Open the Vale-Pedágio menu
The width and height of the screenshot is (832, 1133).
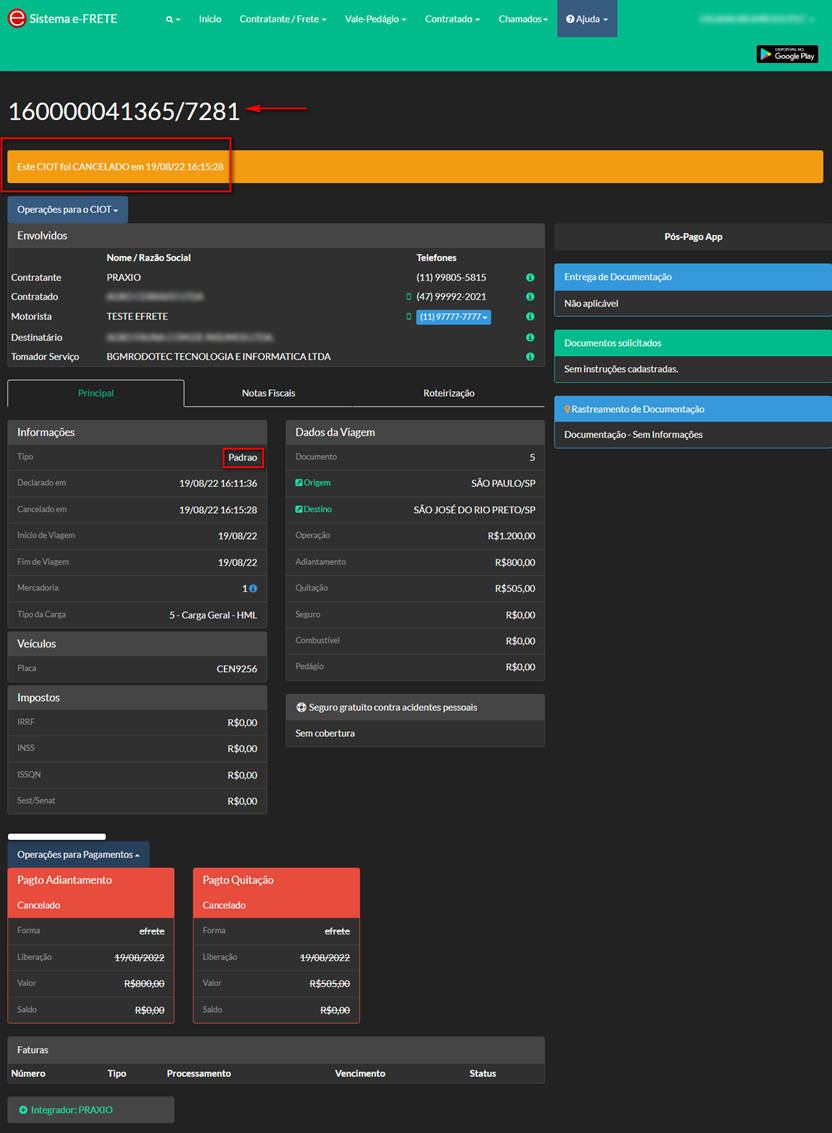[375, 19]
